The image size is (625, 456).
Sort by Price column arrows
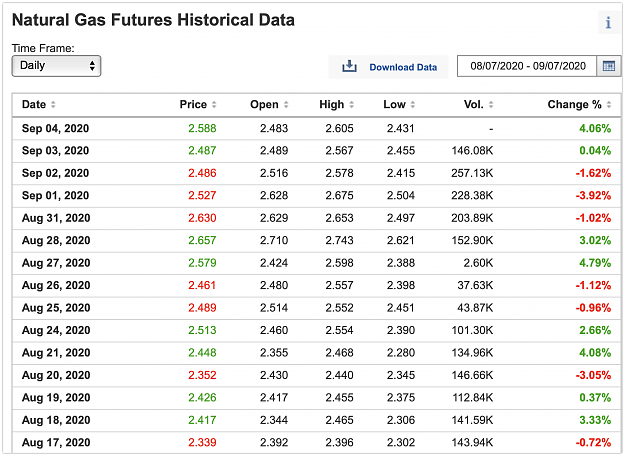pos(214,104)
